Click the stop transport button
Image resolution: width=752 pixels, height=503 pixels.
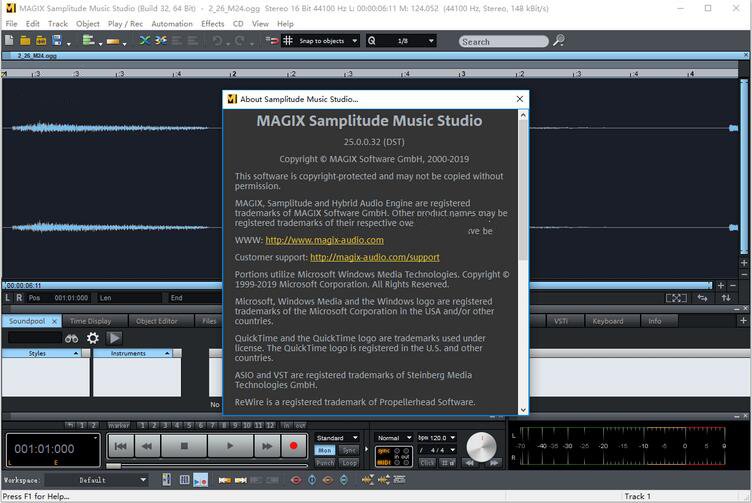tap(184, 446)
